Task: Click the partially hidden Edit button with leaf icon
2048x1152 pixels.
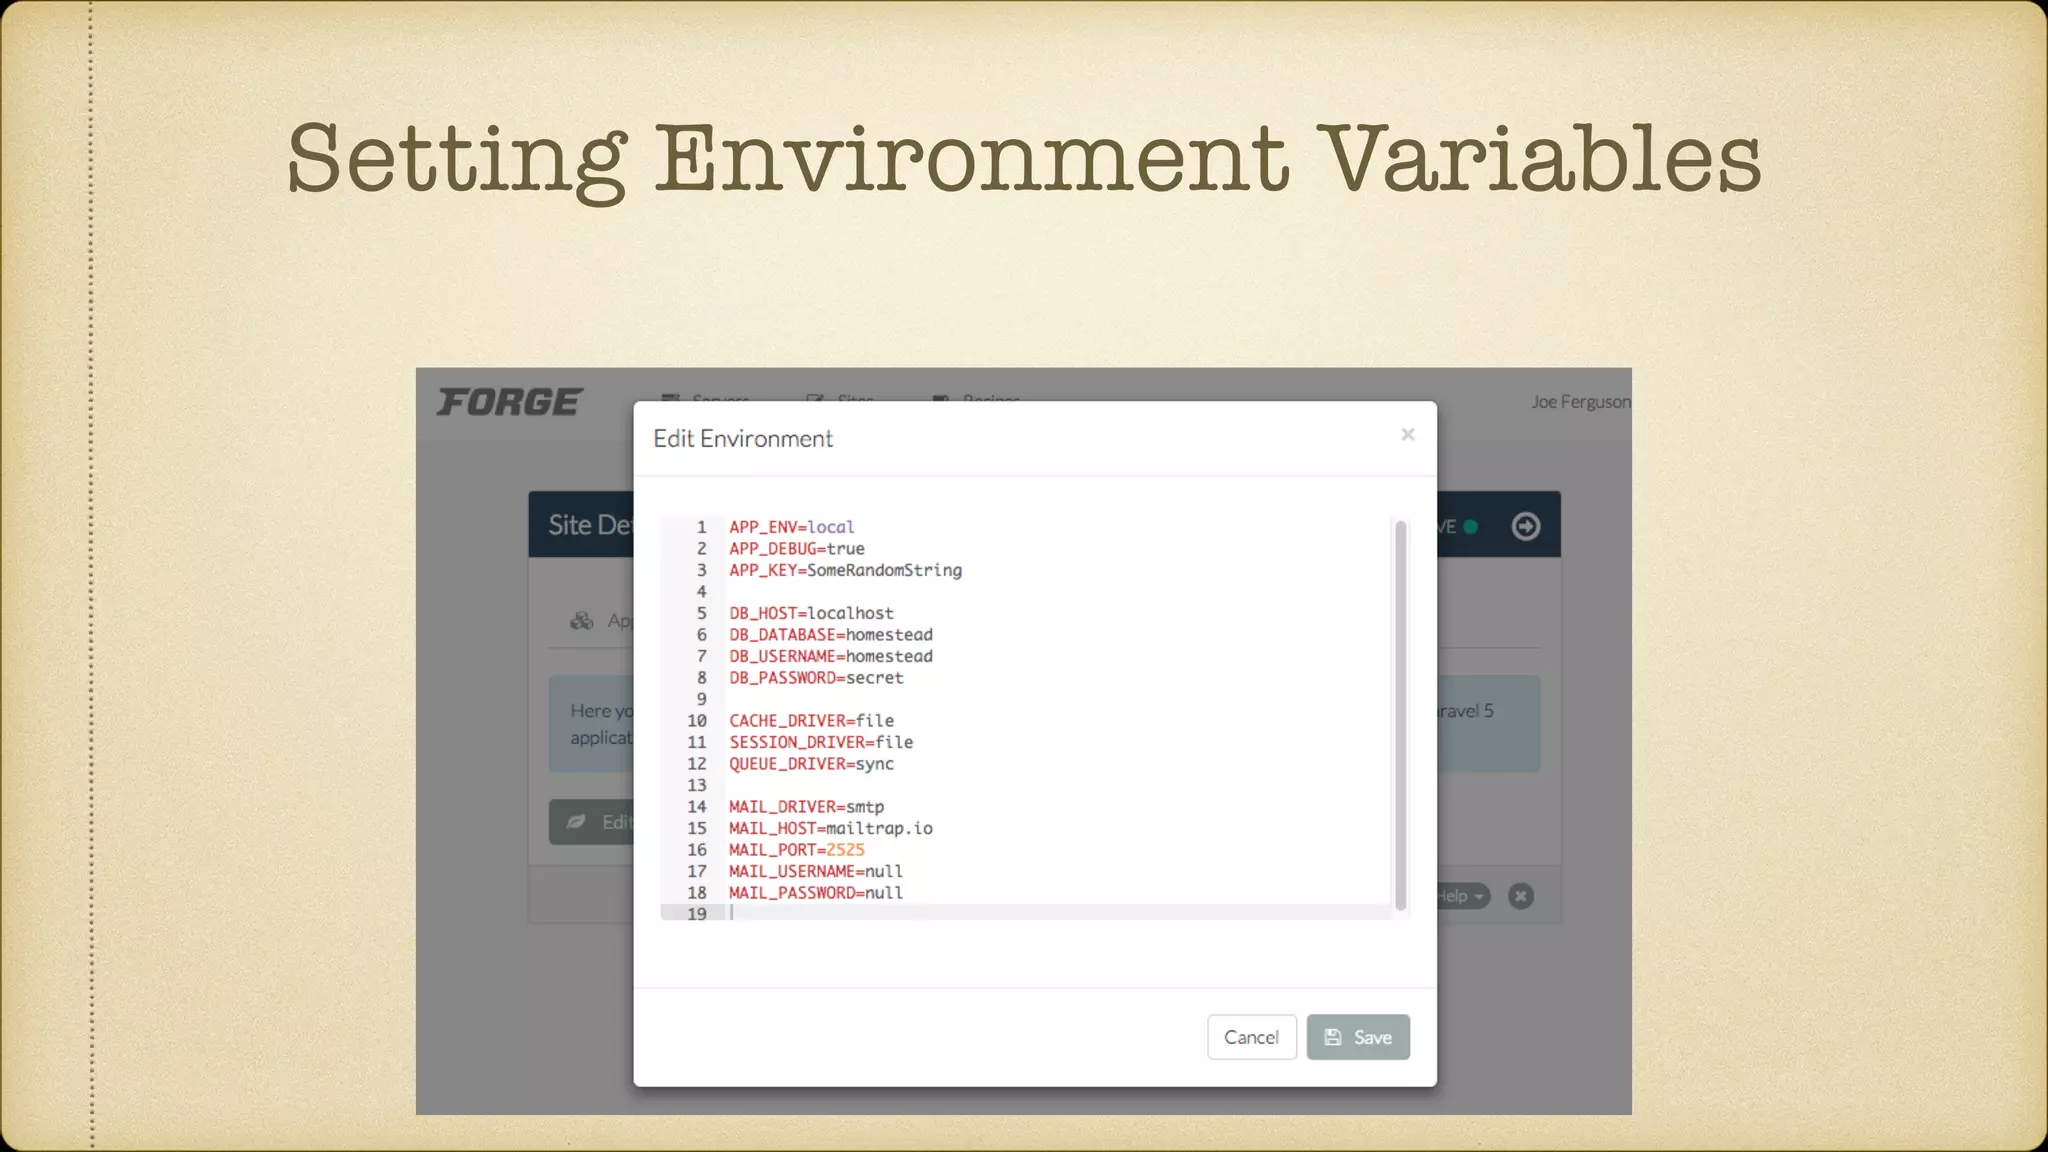Action: pos(591,822)
